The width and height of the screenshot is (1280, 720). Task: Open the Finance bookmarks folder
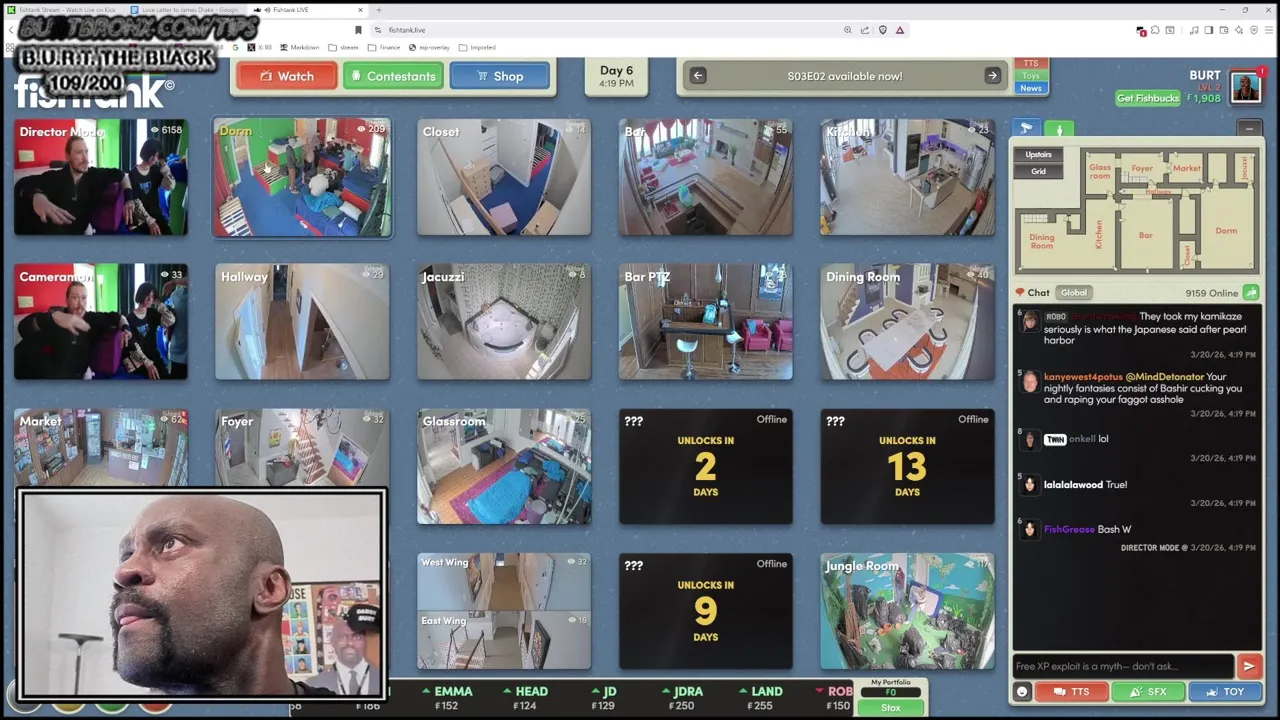pos(384,47)
